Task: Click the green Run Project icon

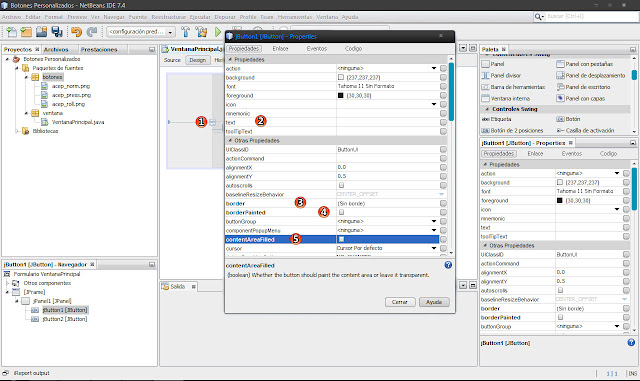Action: tap(218, 31)
